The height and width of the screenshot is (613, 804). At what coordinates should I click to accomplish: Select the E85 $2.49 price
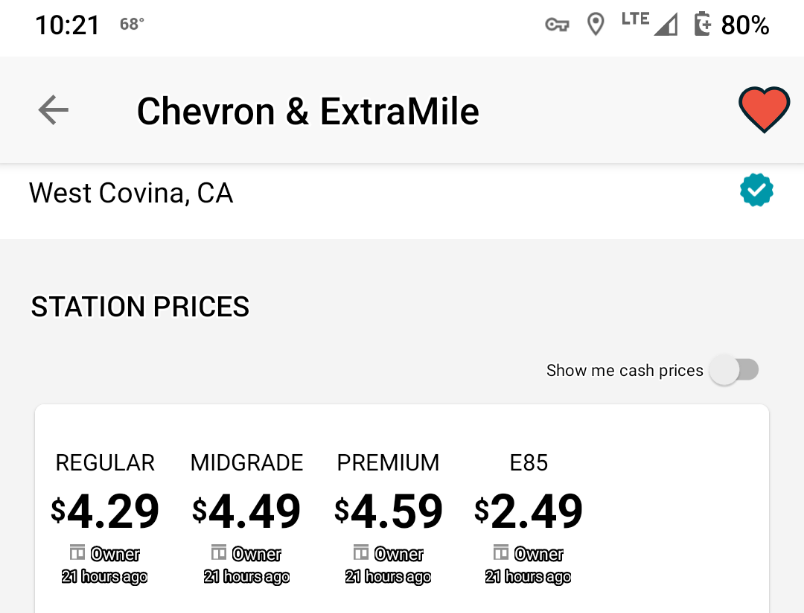(x=529, y=511)
